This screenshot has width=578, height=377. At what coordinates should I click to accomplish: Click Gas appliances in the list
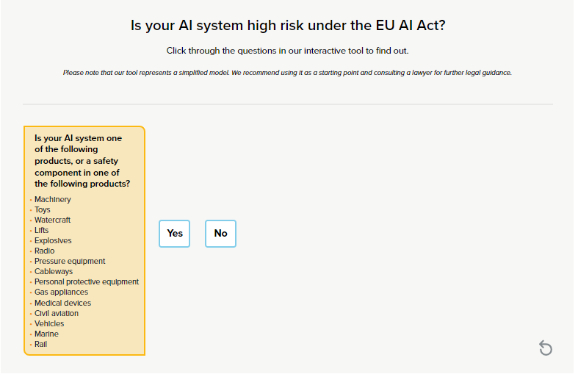click(x=61, y=292)
